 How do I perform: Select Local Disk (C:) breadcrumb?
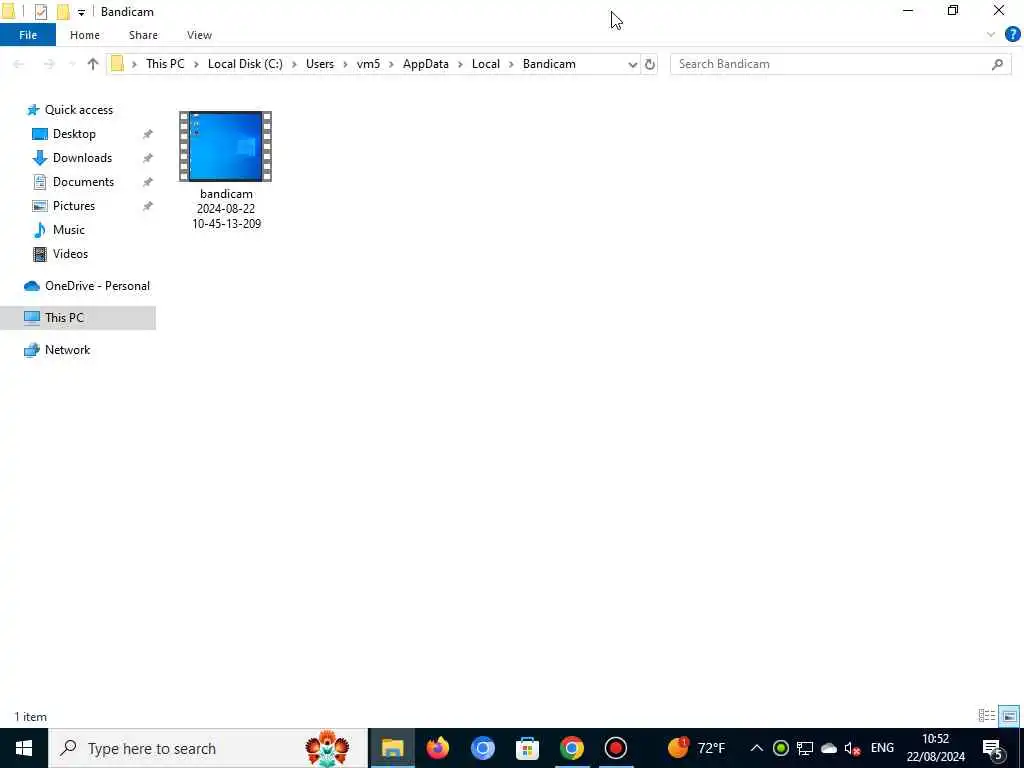click(245, 64)
